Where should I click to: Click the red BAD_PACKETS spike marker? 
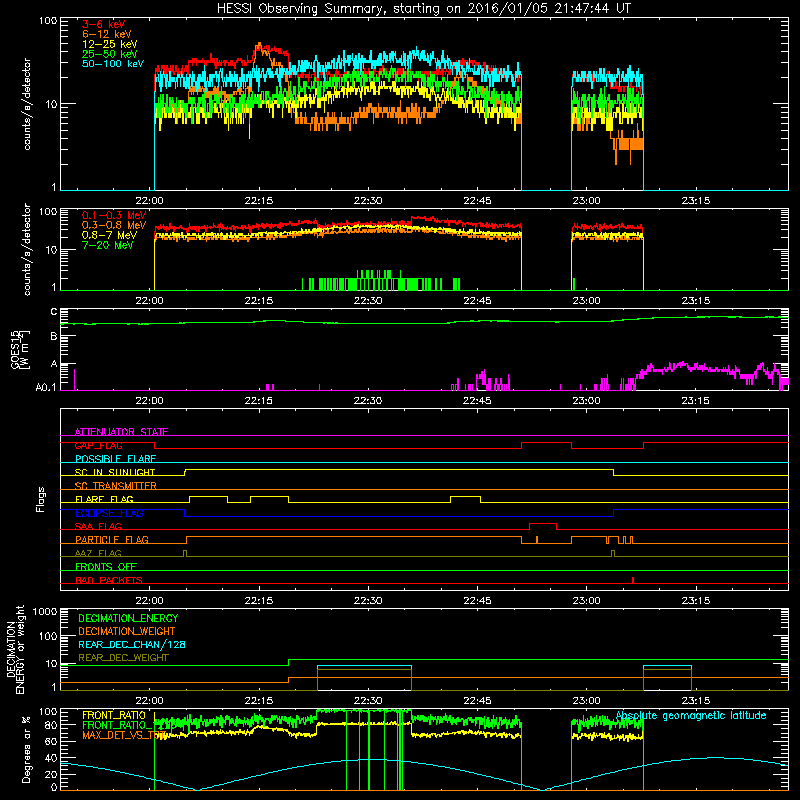[633, 580]
